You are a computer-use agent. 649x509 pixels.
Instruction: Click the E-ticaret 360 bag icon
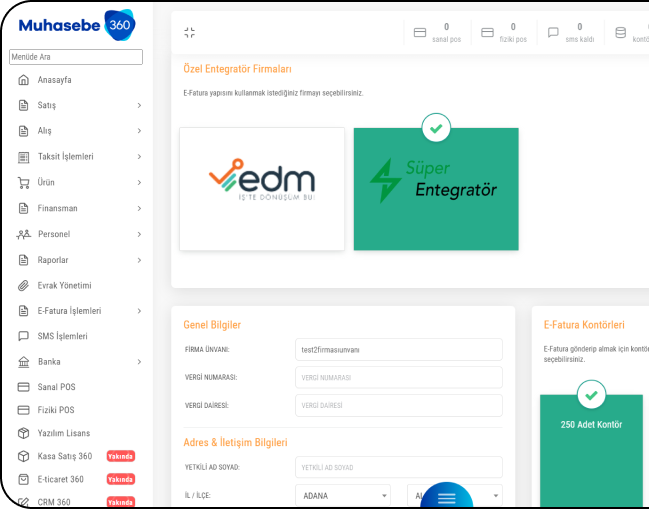click(x=24, y=479)
